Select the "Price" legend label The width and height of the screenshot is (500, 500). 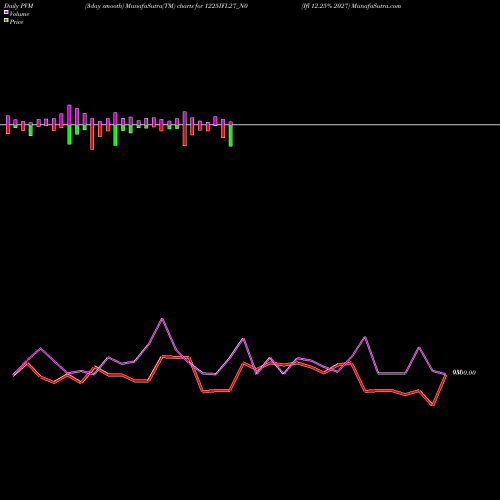click(x=16, y=22)
